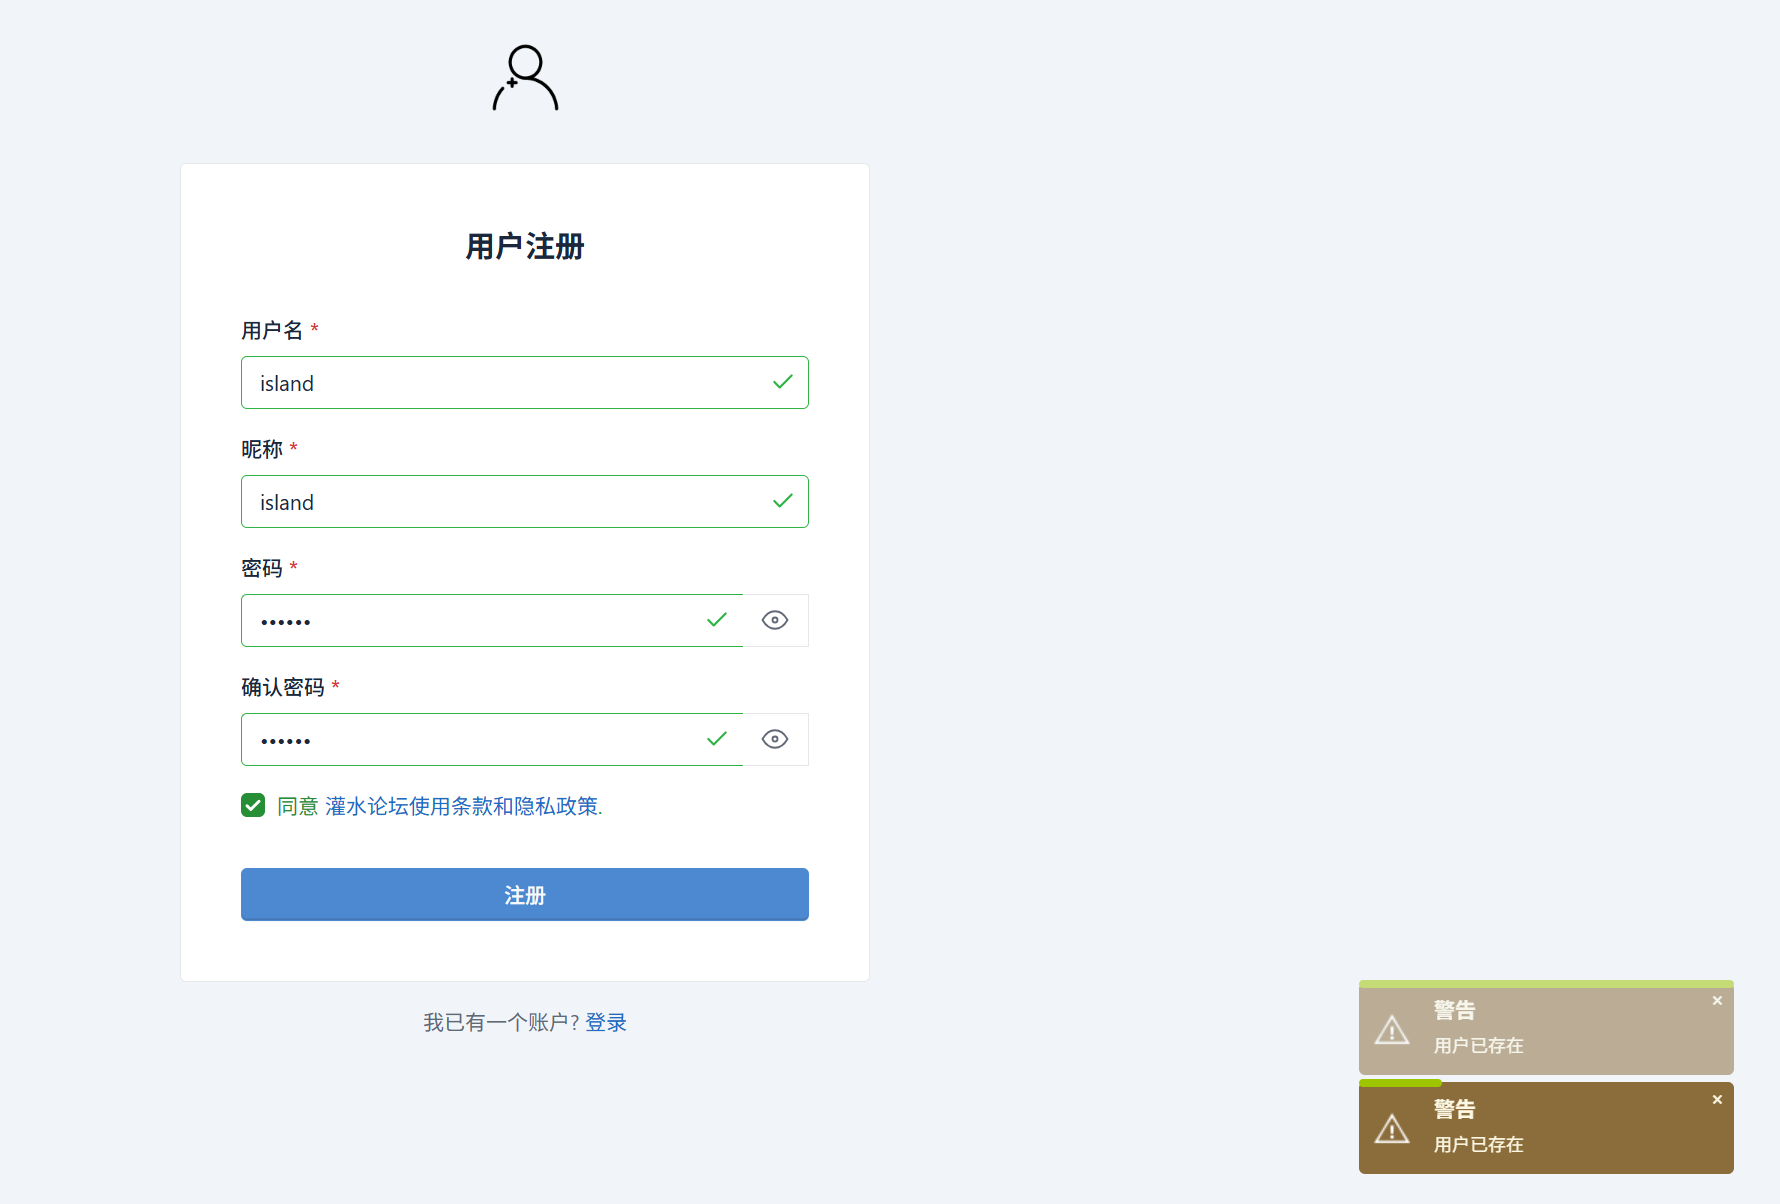Open the forum terms and privacy policy link

tap(464, 806)
